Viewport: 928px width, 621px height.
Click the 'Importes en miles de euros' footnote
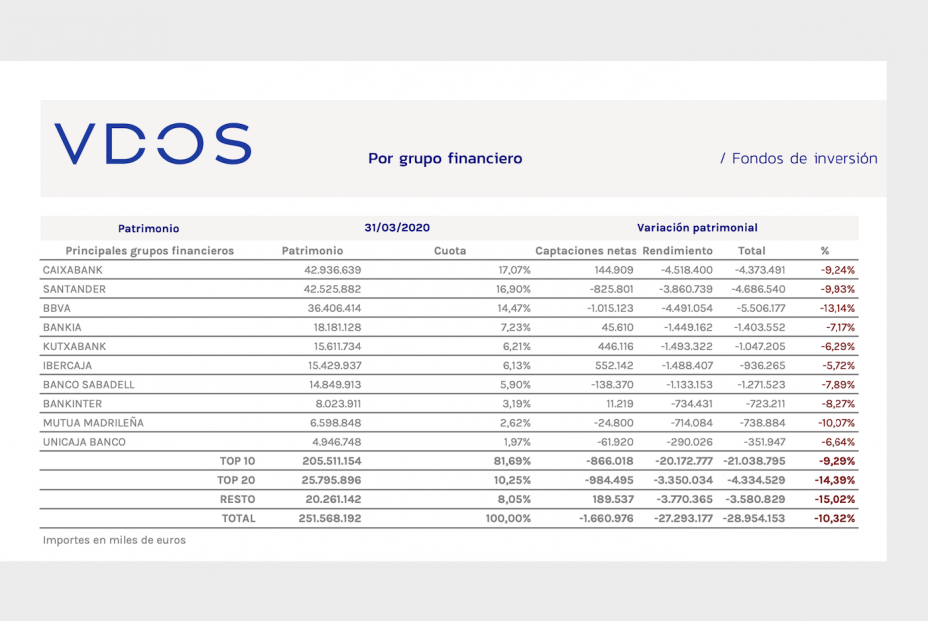(114, 540)
